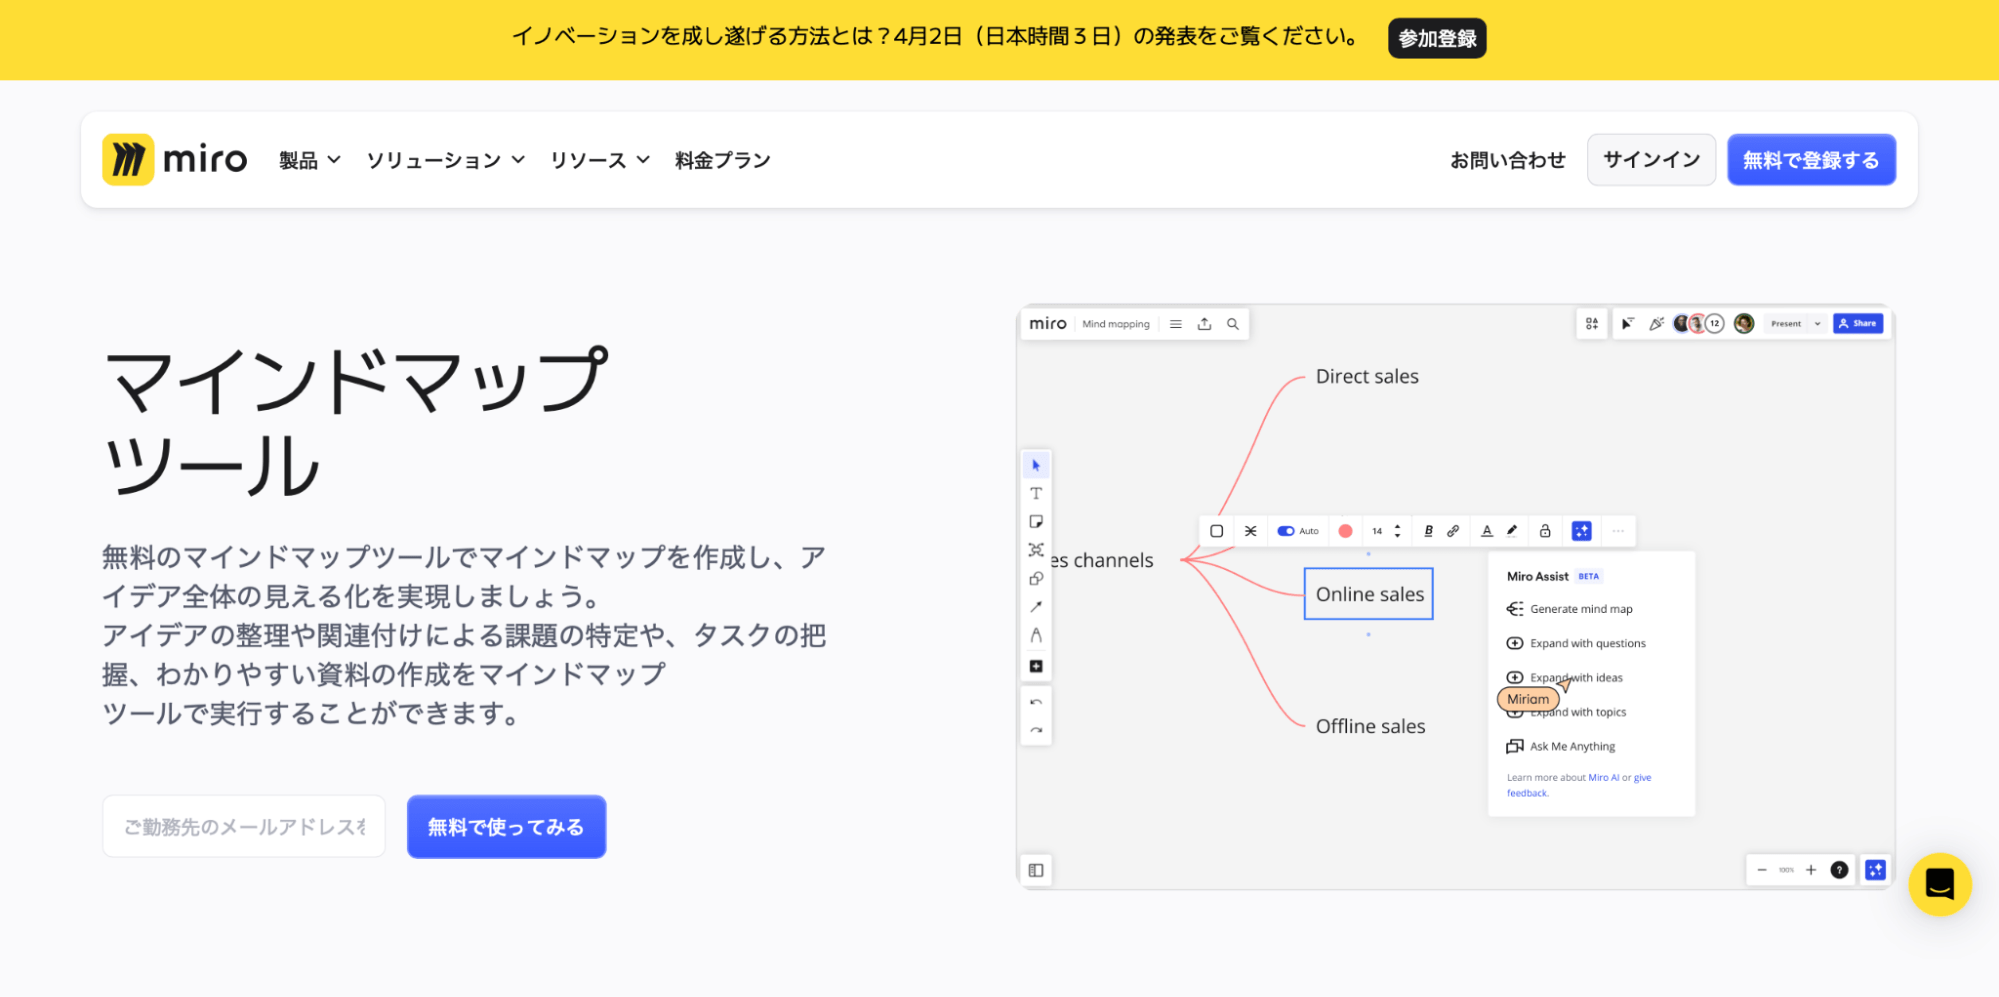Select the Text tool in the board toolbar
The width and height of the screenshot is (1999, 997).
click(1036, 493)
